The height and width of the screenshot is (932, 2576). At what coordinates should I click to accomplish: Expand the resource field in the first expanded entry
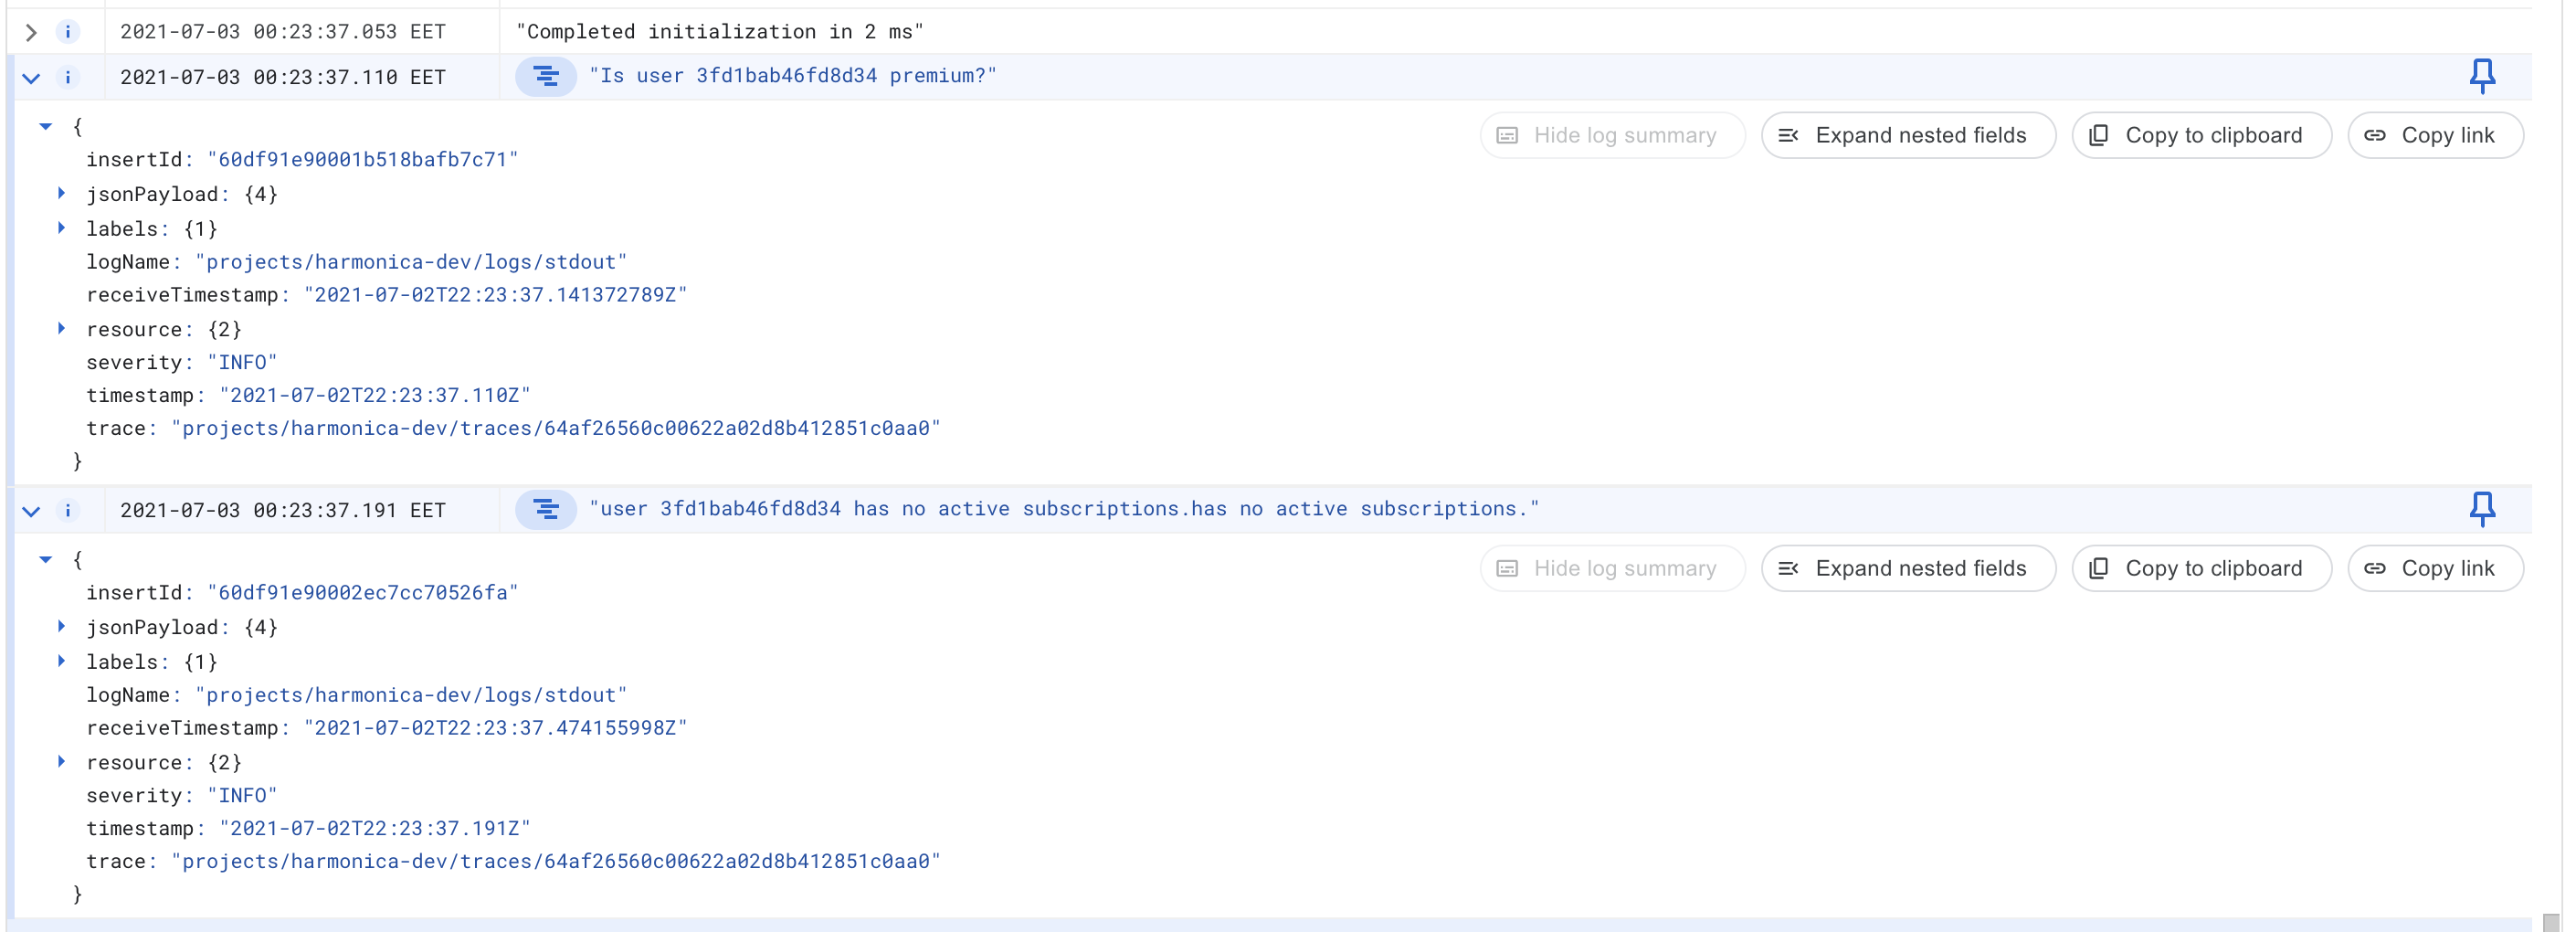click(x=63, y=328)
